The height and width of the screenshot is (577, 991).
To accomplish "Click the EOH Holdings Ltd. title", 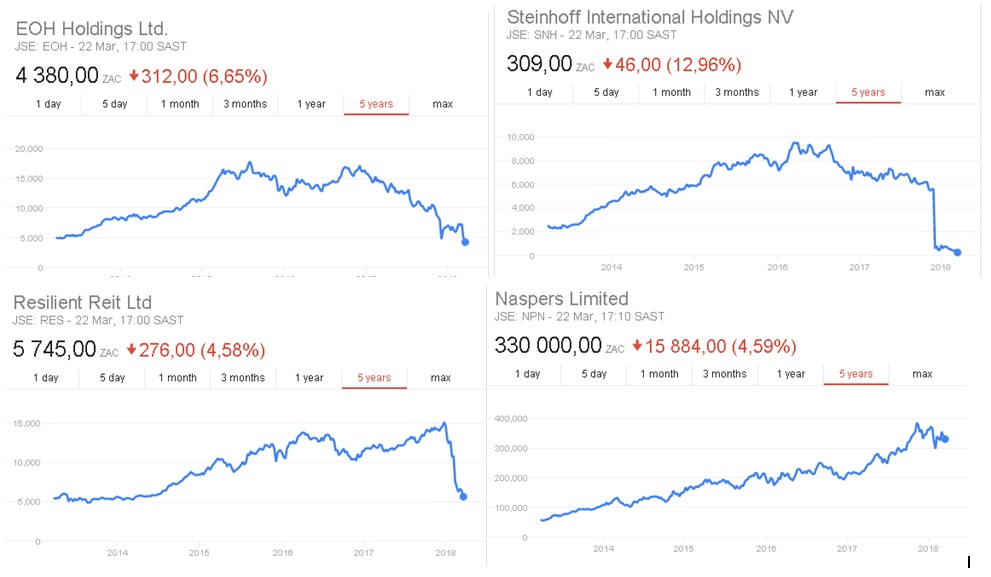I will click(x=92, y=28).
